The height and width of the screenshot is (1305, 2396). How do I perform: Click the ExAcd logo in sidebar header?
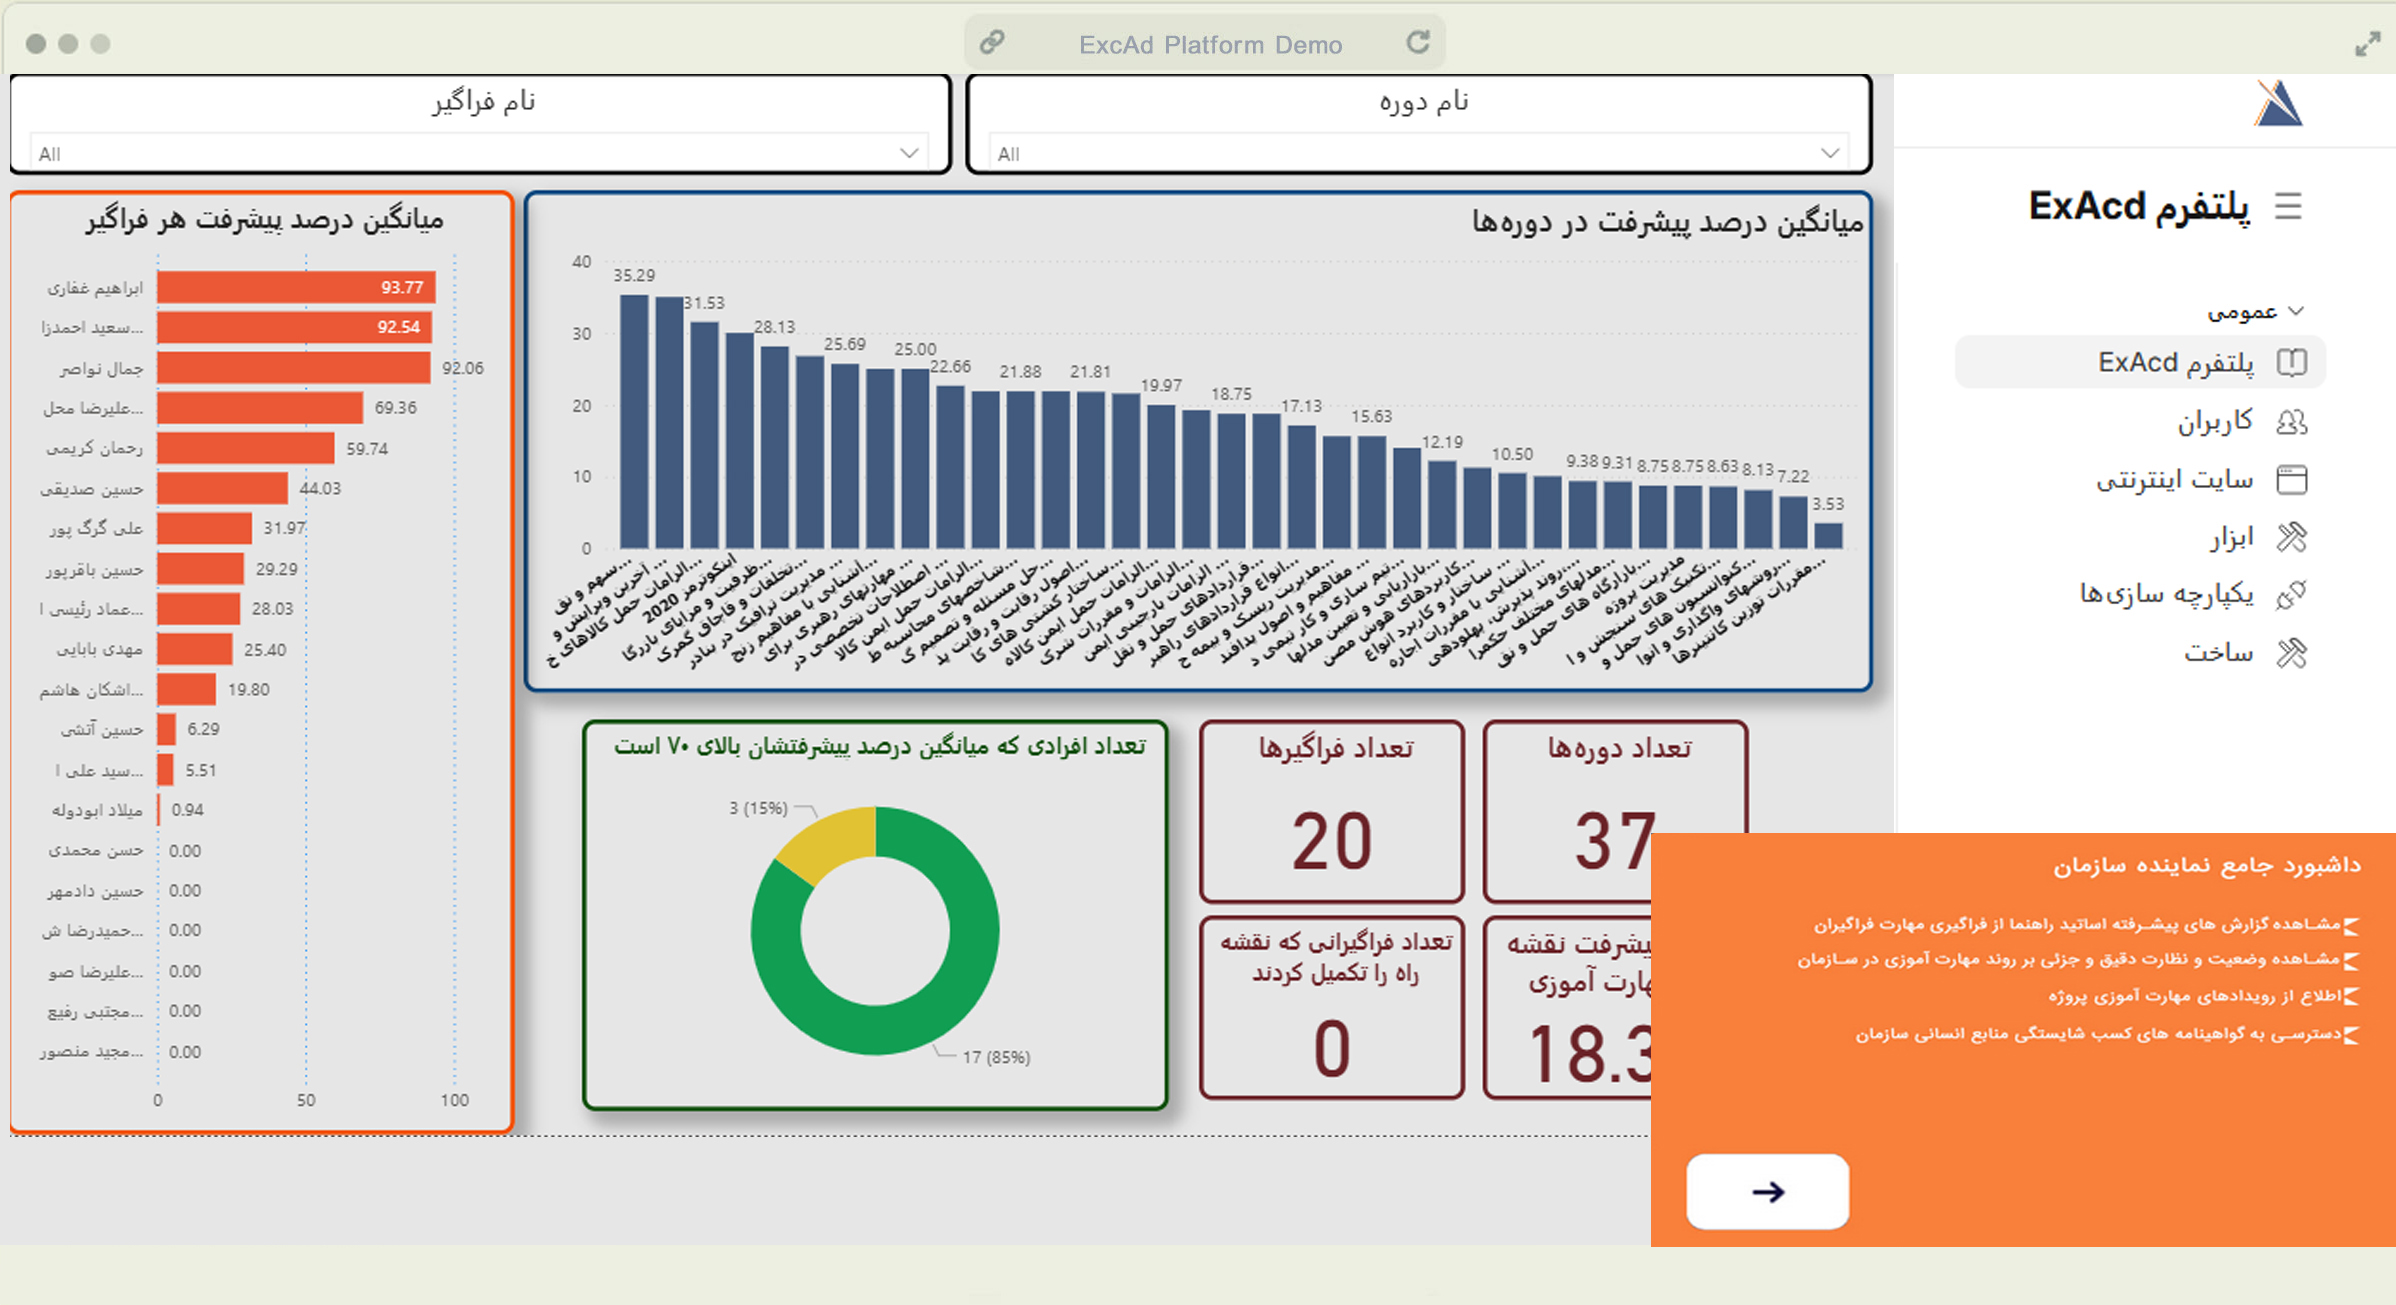[x=2278, y=104]
